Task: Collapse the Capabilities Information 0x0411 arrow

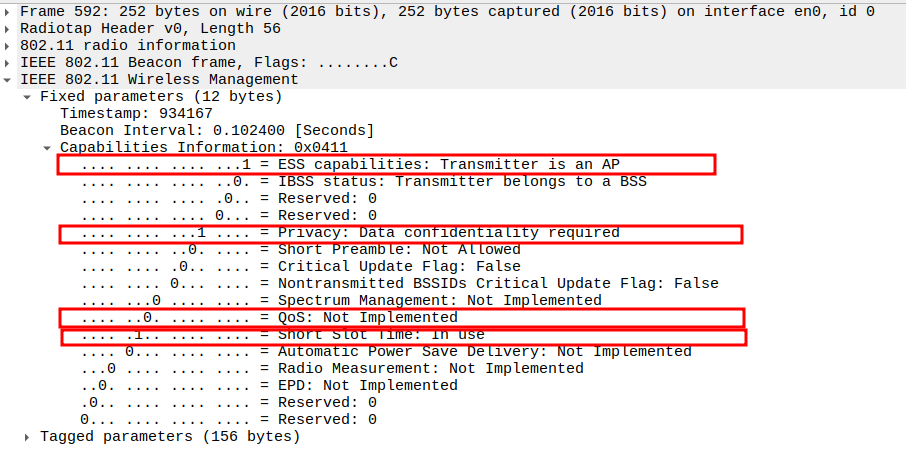Action: click(47, 147)
